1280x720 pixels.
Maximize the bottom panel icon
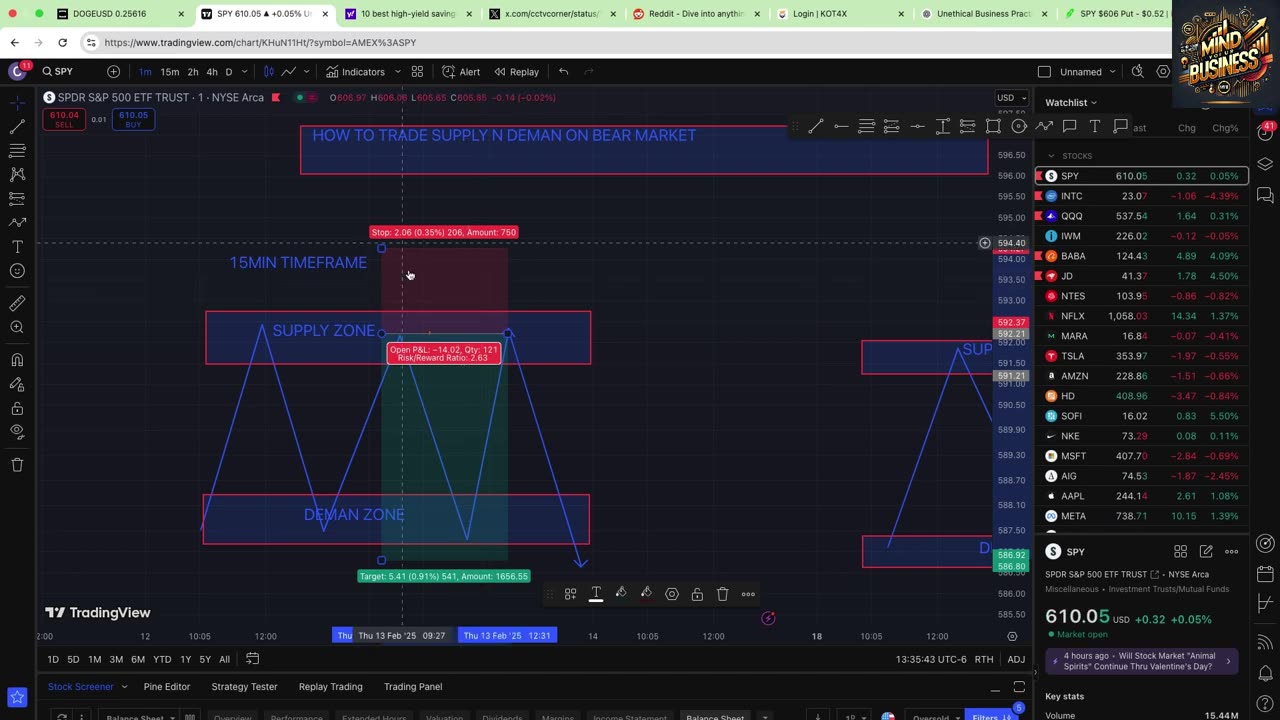tap(1019, 687)
